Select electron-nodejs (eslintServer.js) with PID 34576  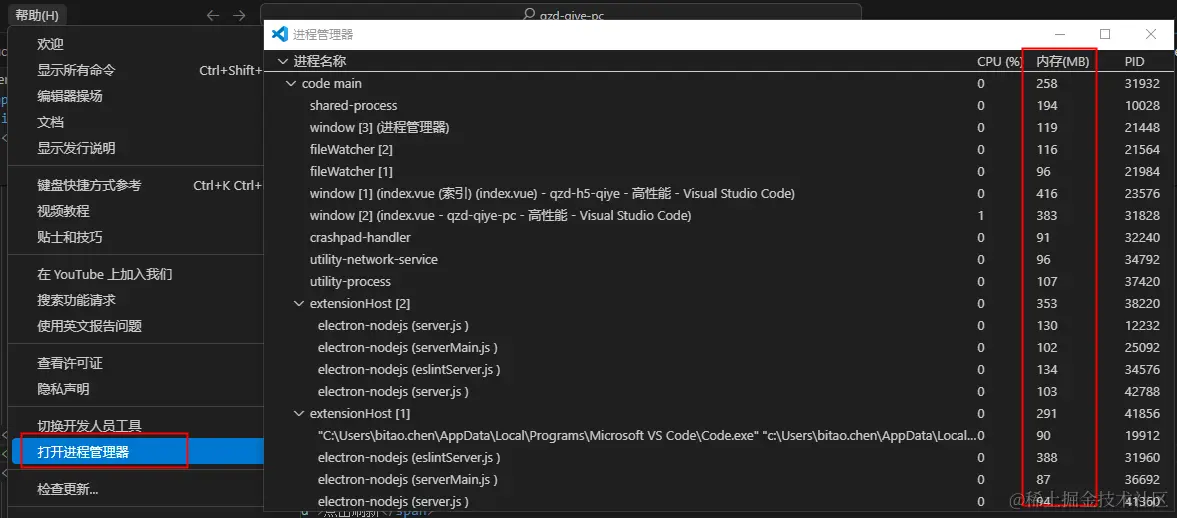tap(720, 369)
